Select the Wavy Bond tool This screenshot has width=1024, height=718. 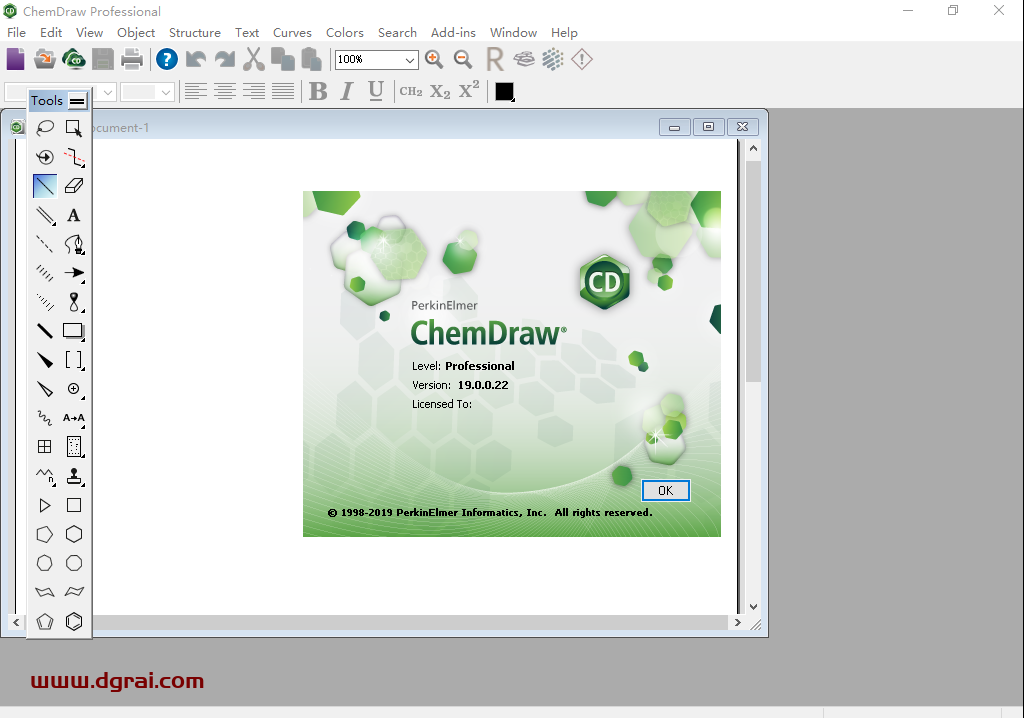click(x=44, y=417)
